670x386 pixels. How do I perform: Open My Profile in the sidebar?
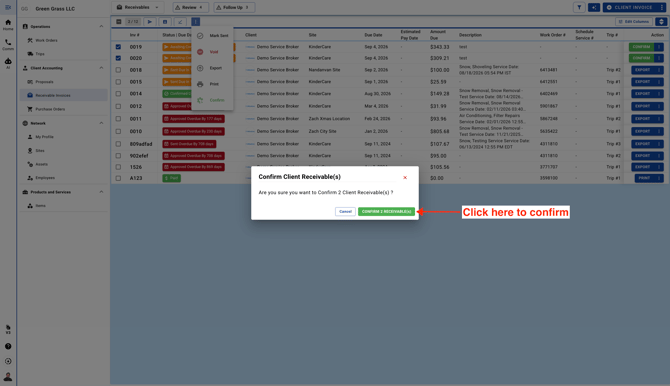pos(64,137)
